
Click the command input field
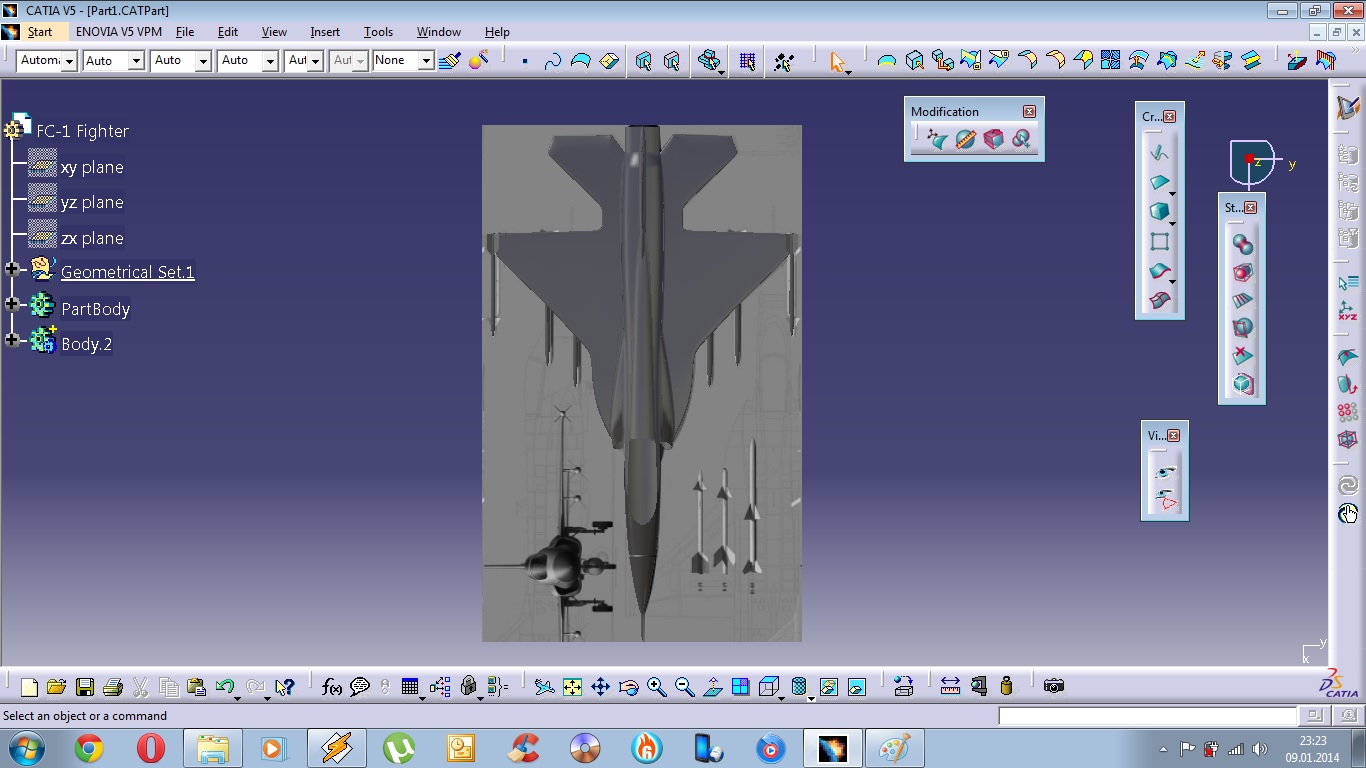1147,716
